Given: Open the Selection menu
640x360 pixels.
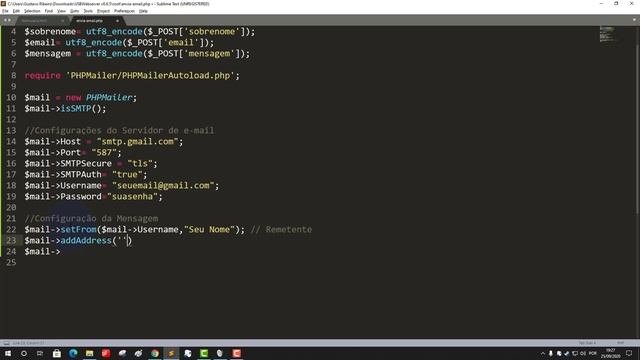Looking at the screenshot, I should pyautogui.click(x=32, y=11).
